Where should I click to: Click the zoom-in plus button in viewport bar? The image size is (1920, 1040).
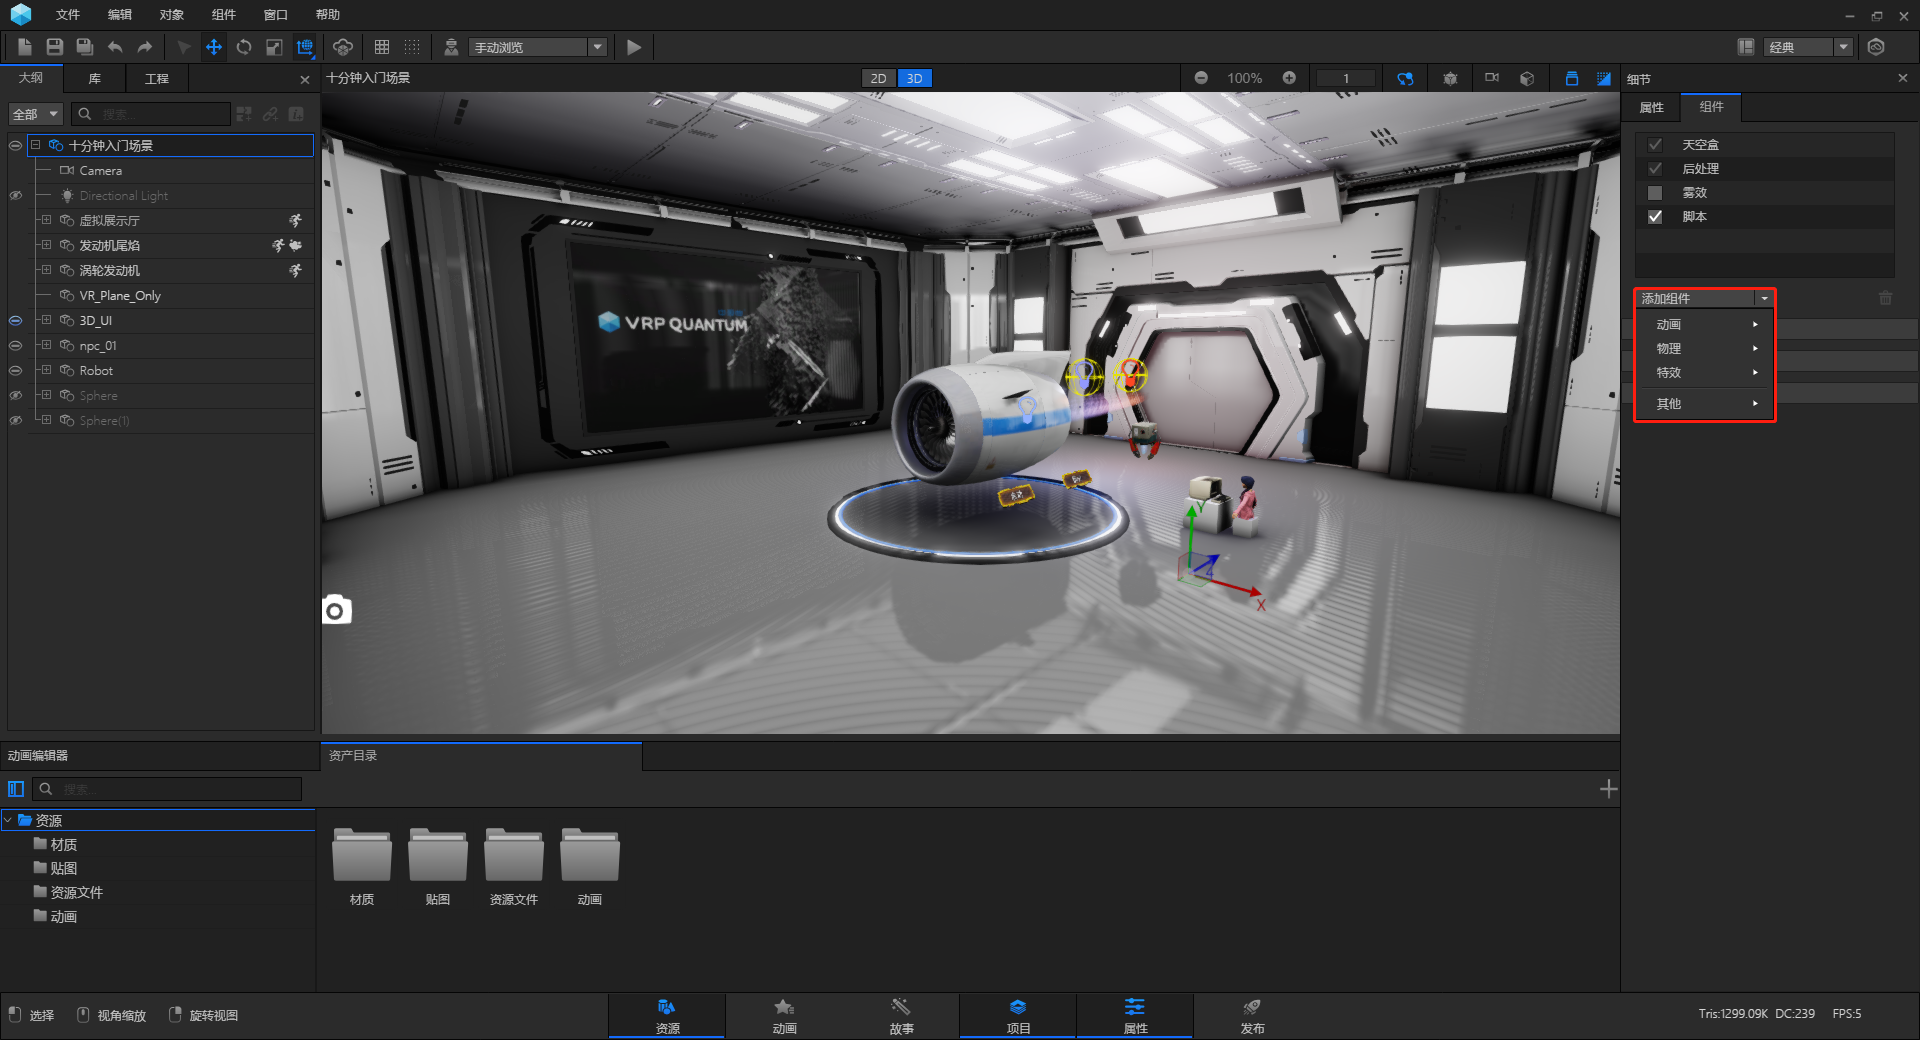1289,78
